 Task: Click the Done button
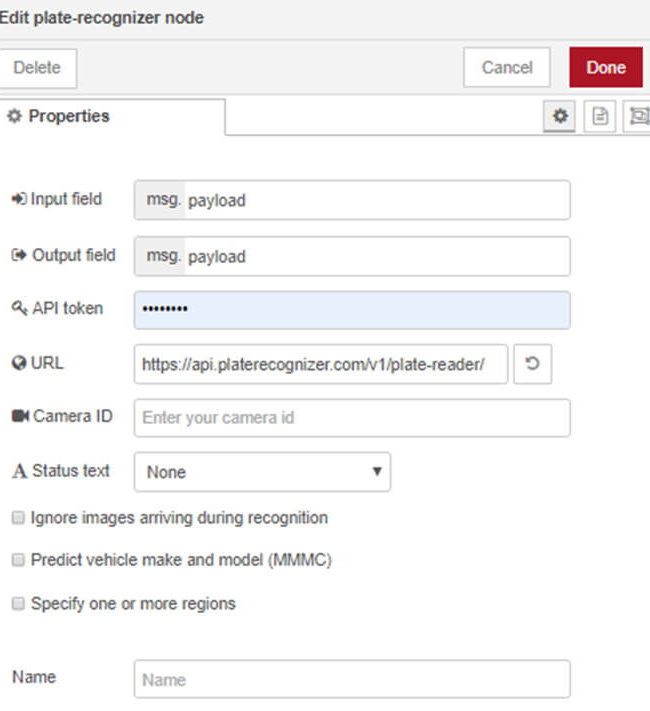coord(606,67)
